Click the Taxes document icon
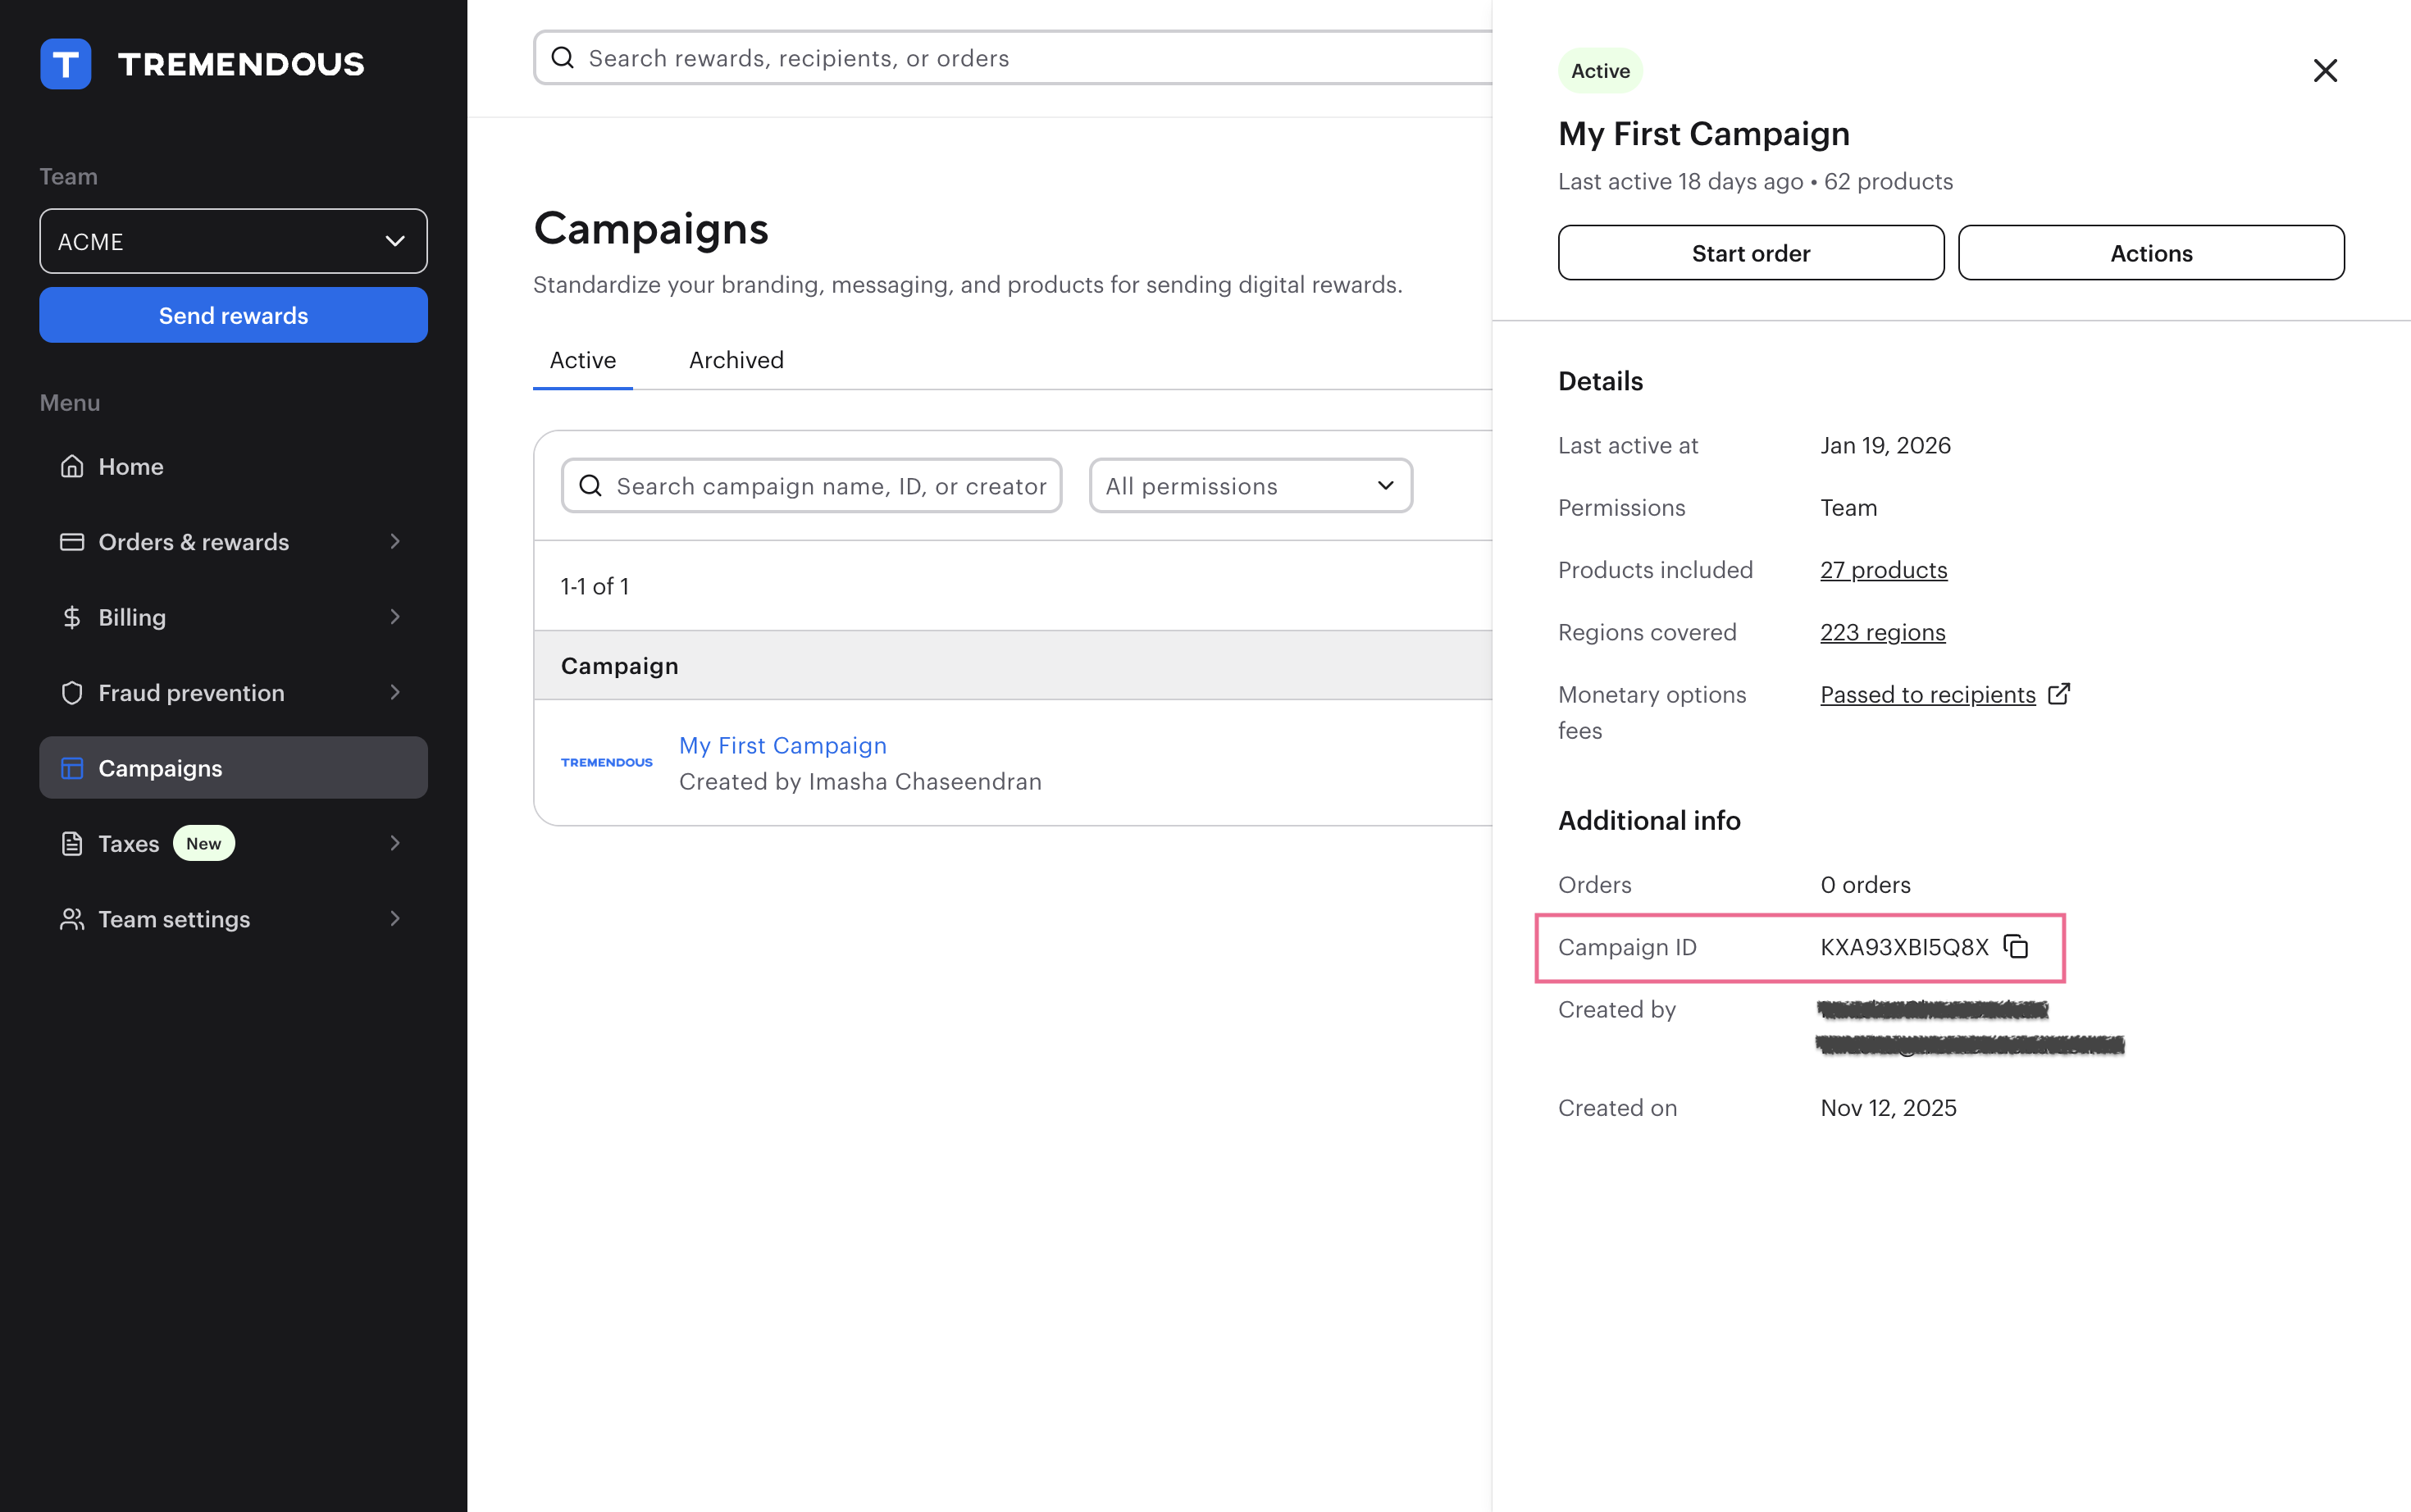This screenshot has width=2411, height=1512. tap(72, 844)
